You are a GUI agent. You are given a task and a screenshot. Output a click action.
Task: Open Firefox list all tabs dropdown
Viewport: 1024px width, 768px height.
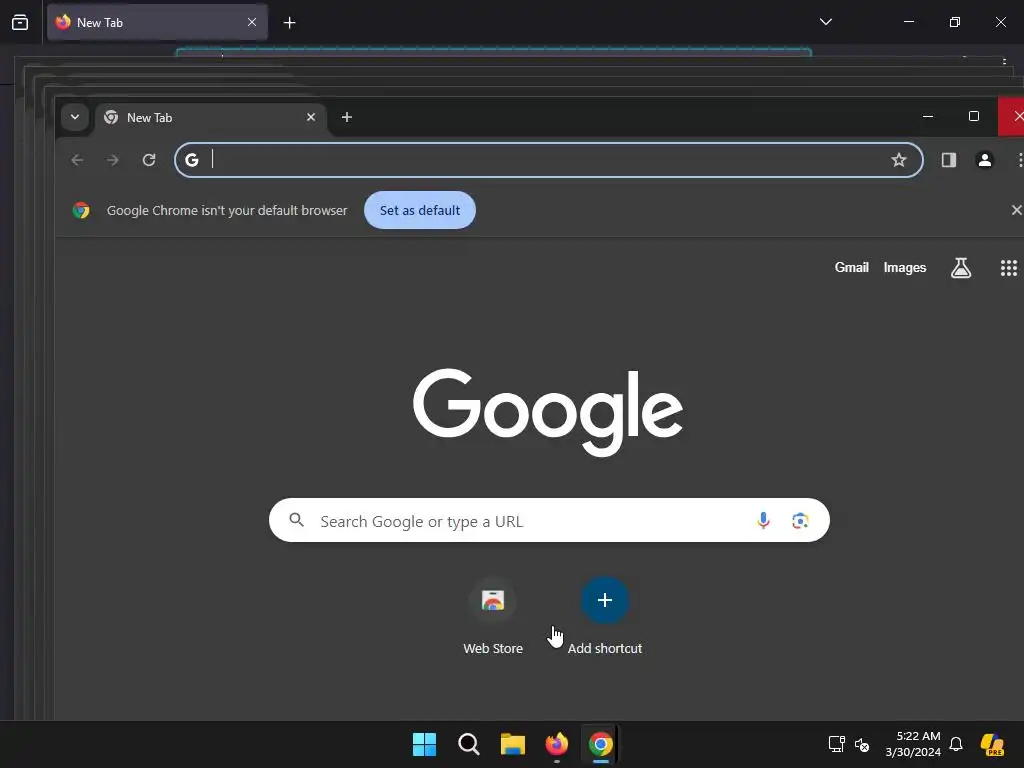click(825, 22)
